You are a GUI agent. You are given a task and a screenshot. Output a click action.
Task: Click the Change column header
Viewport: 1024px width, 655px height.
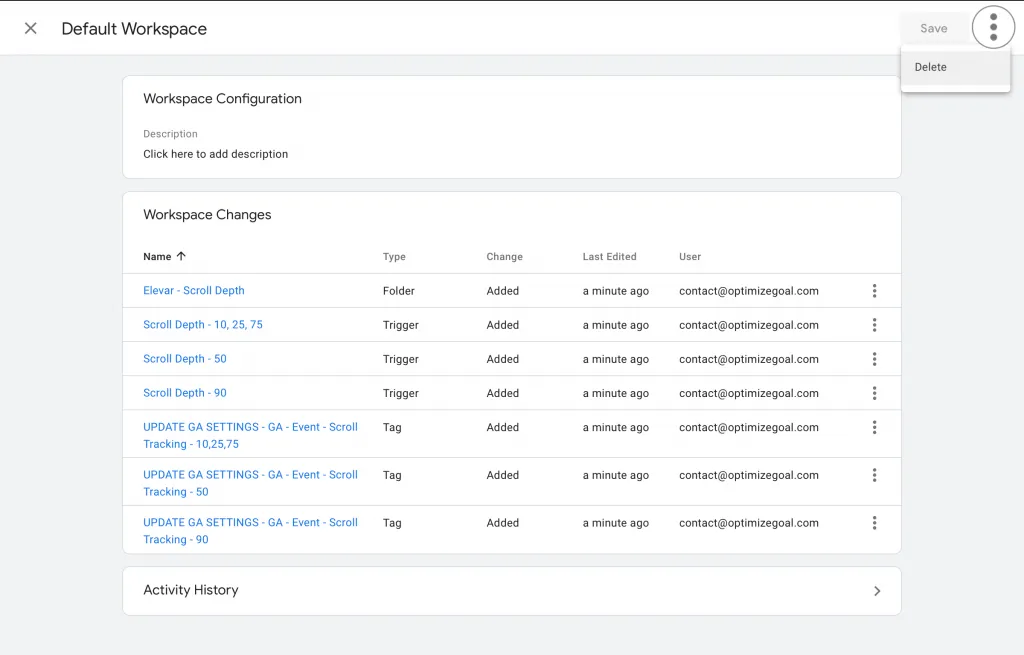pyautogui.click(x=504, y=257)
